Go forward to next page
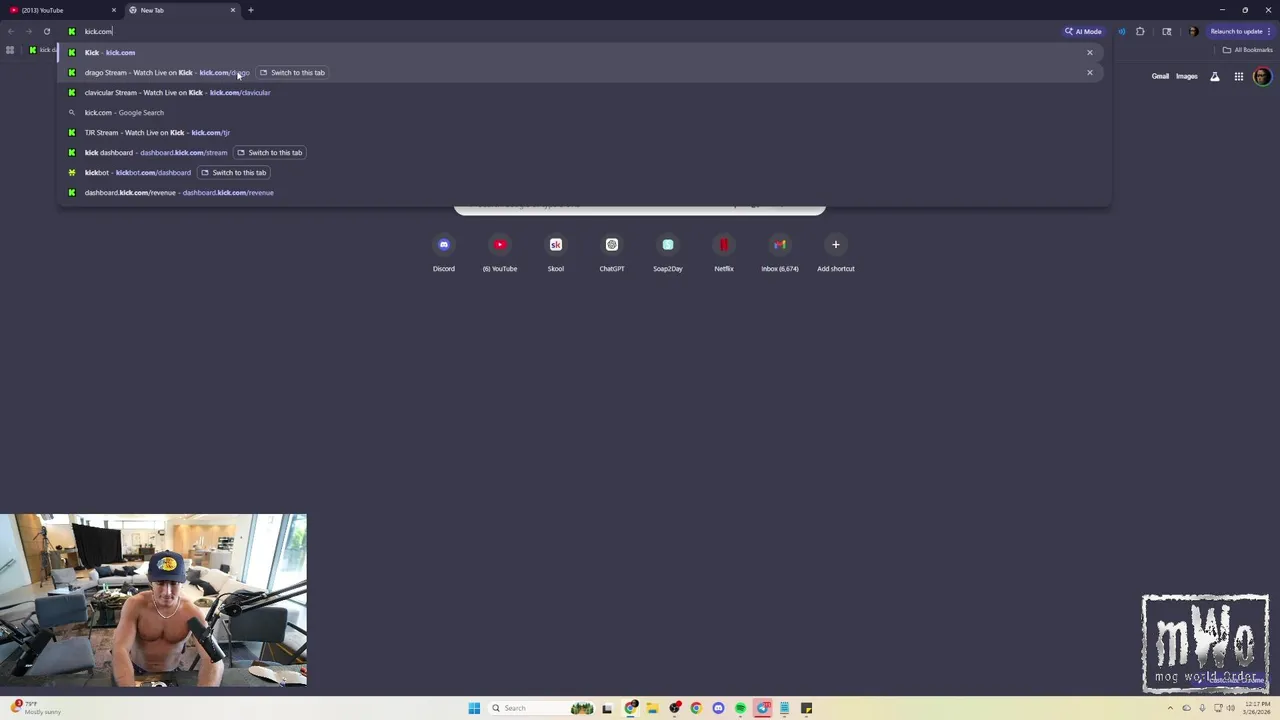Image resolution: width=1280 pixels, height=720 pixels. pyautogui.click(x=29, y=31)
